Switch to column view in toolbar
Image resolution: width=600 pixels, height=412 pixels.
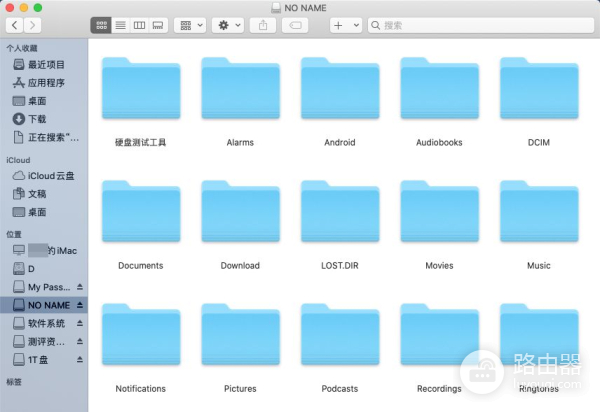(x=139, y=24)
